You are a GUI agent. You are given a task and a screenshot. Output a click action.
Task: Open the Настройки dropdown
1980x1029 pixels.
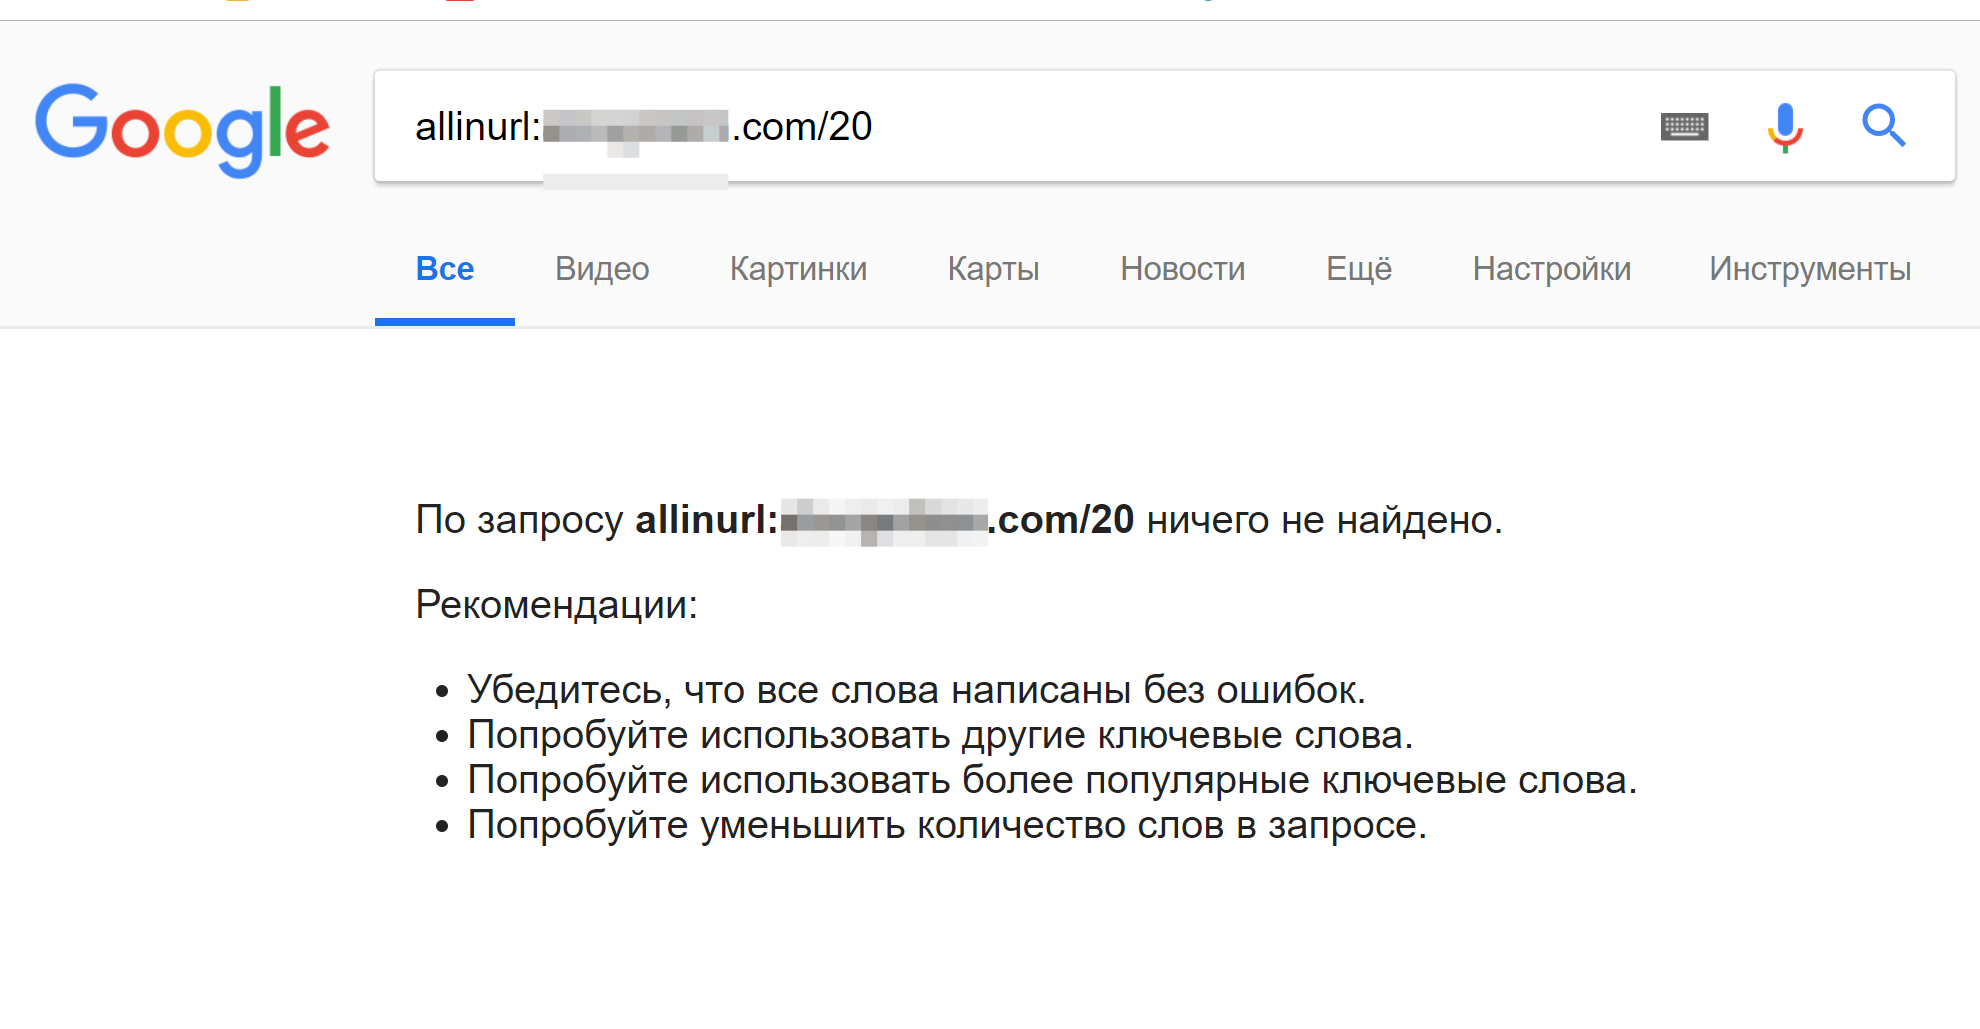pos(1551,269)
